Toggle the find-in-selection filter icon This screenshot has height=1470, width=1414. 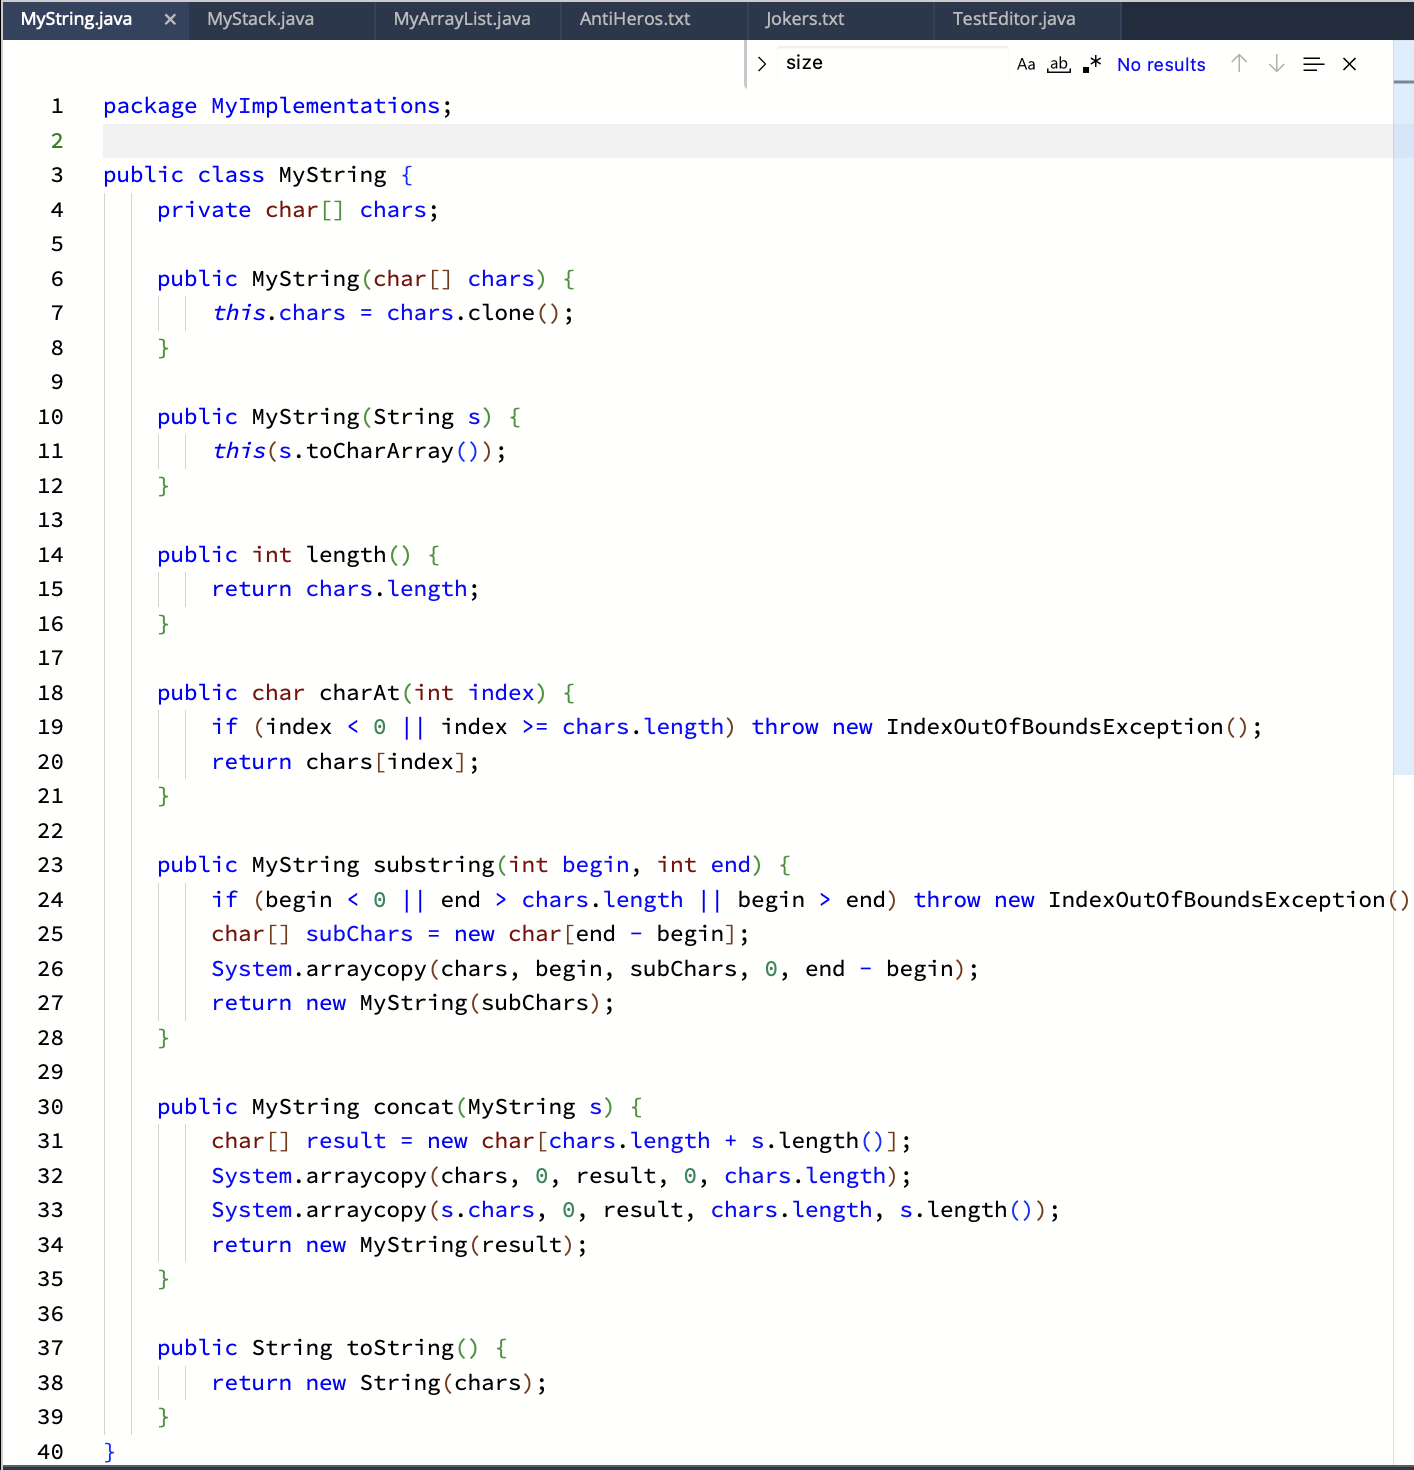click(1313, 64)
